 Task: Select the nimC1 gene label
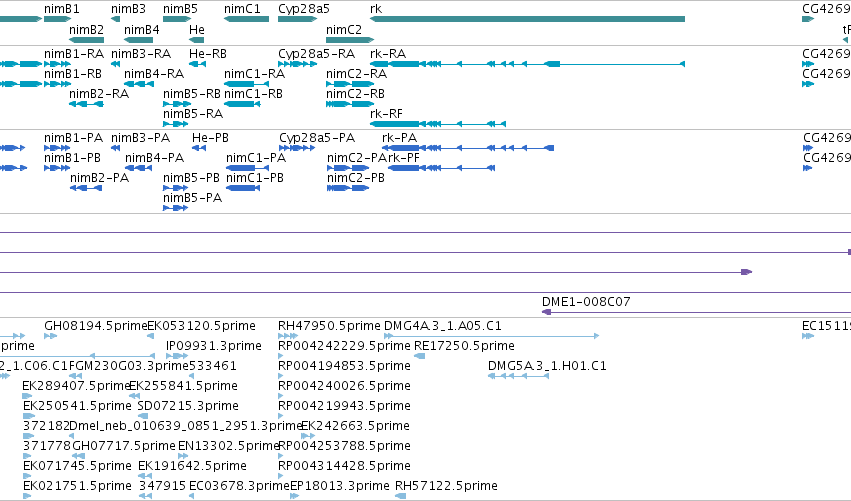(242, 9)
